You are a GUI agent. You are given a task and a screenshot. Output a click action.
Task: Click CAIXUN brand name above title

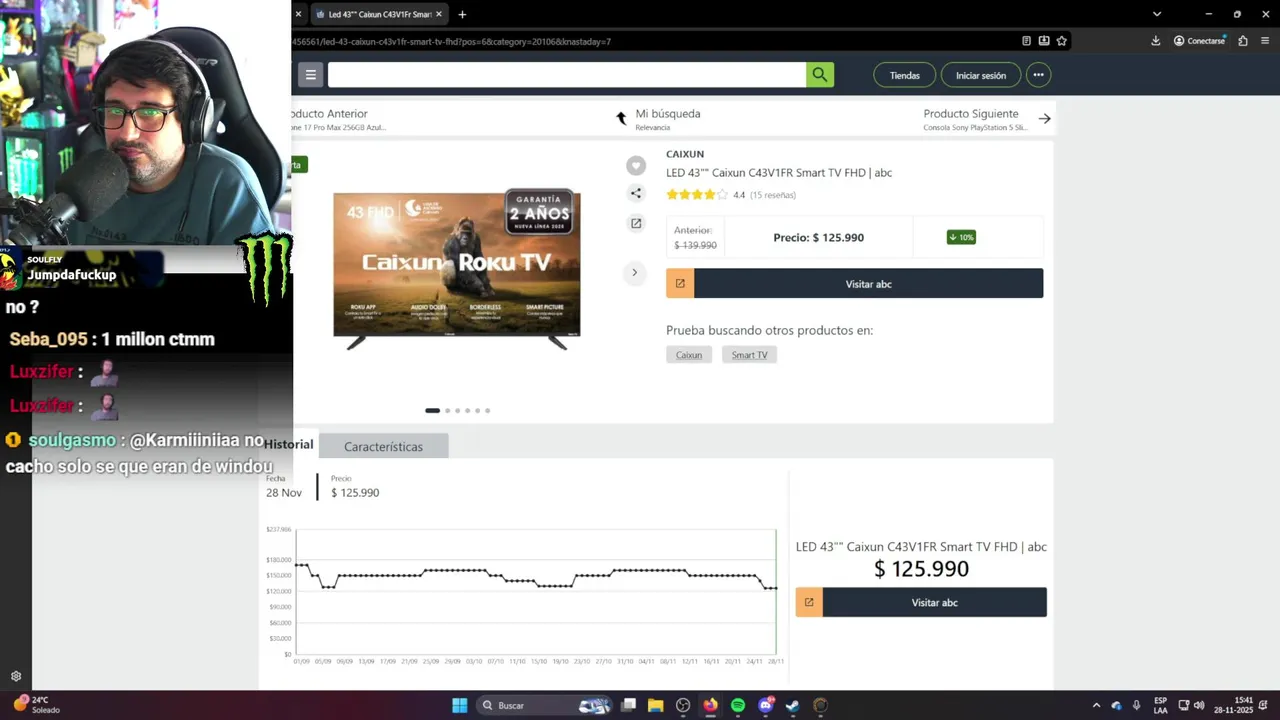point(685,154)
